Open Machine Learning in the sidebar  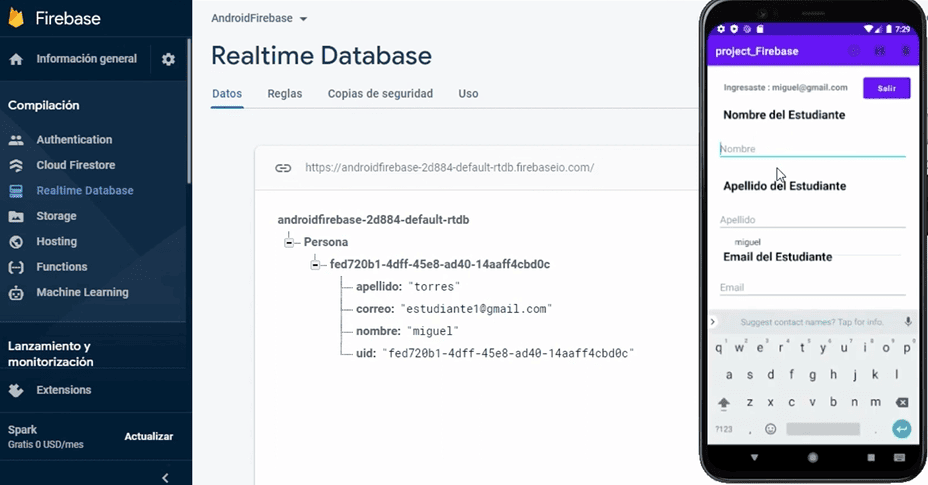pyautogui.click(x=82, y=293)
